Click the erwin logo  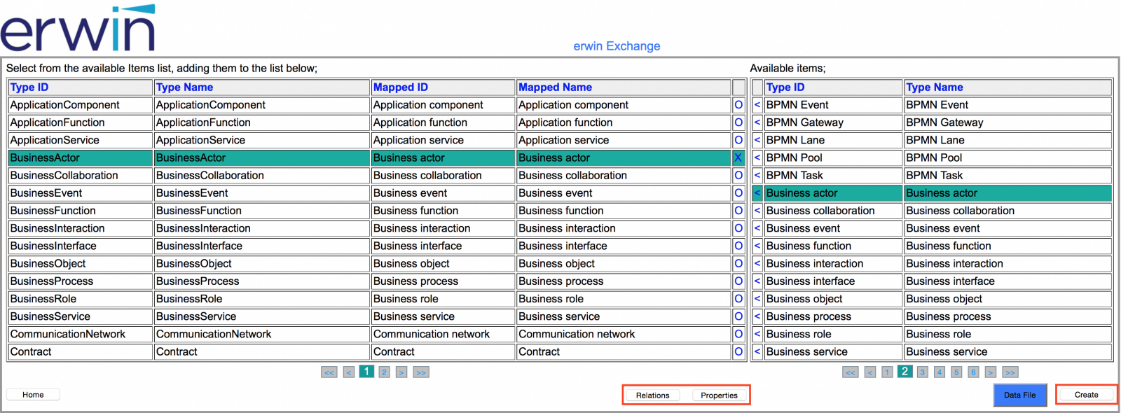[78, 28]
